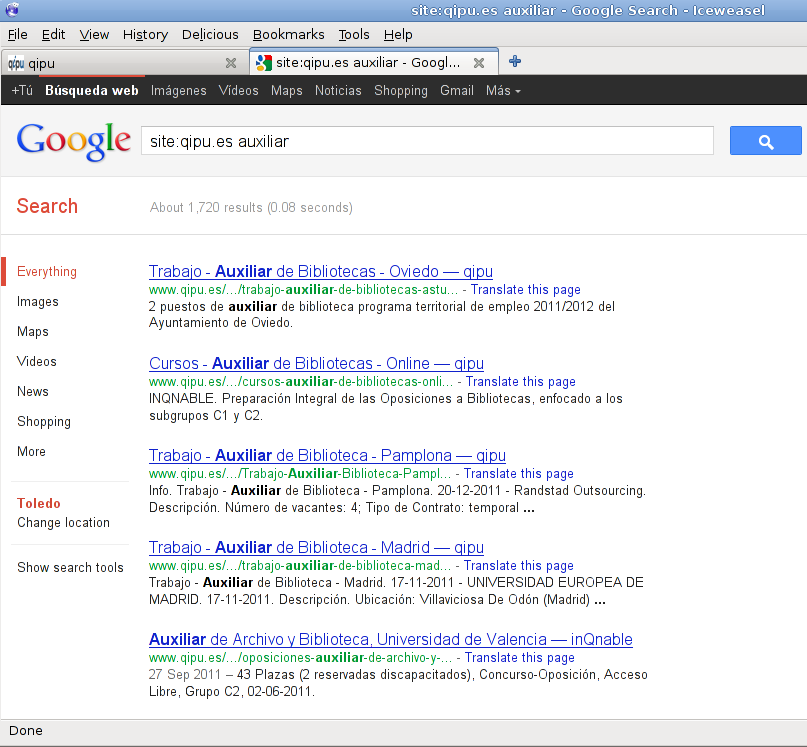Click Done in the status bar
807x747 pixels.
(x=26, y=731)
